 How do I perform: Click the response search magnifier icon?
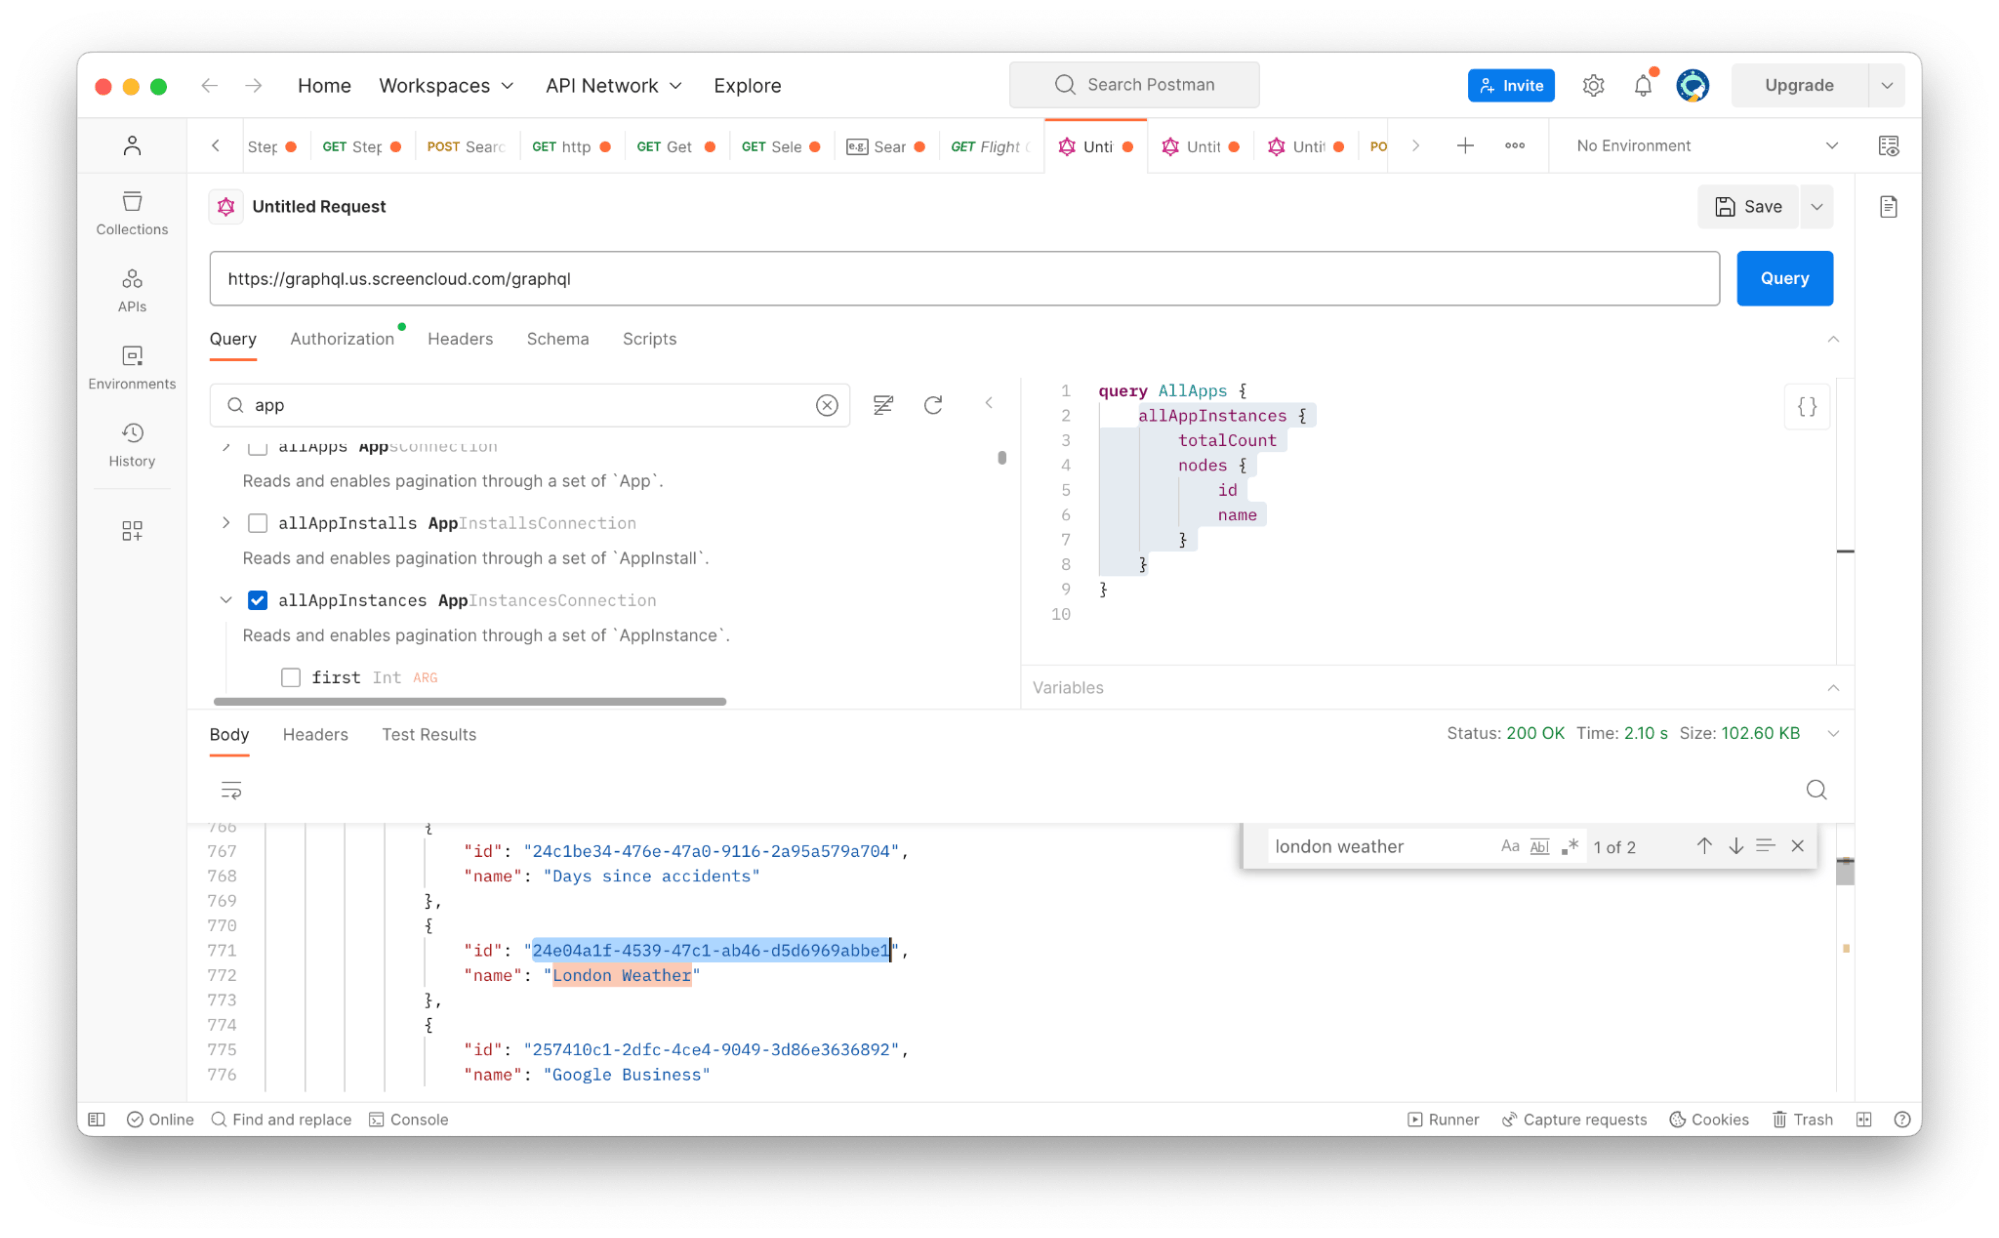point(1816,790)
